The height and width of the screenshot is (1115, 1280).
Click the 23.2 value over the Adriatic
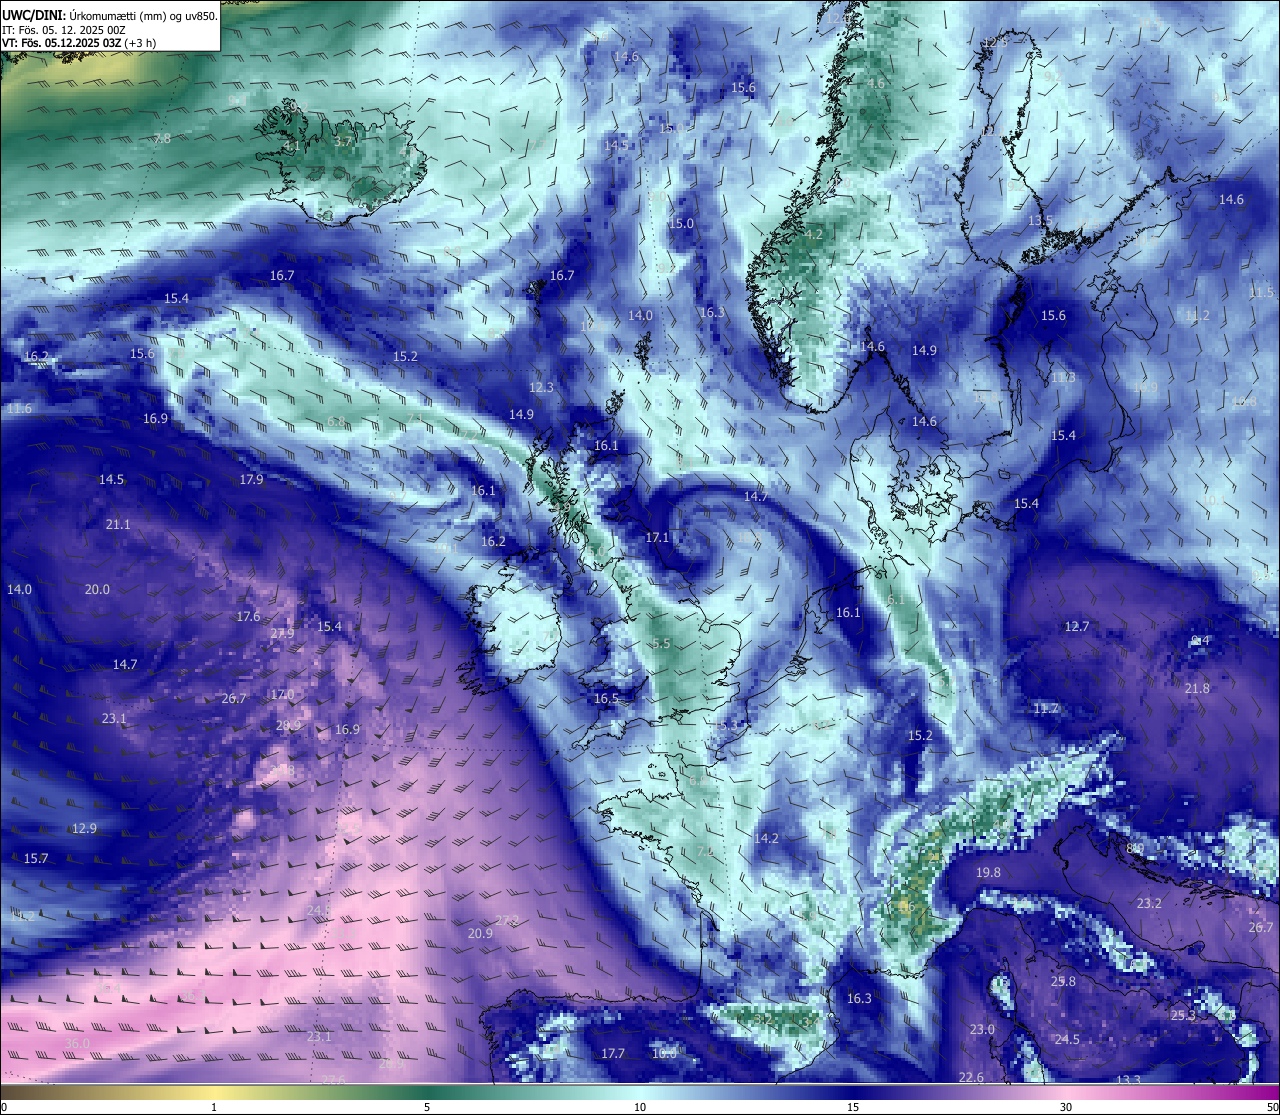click(x=1150, y=904)
